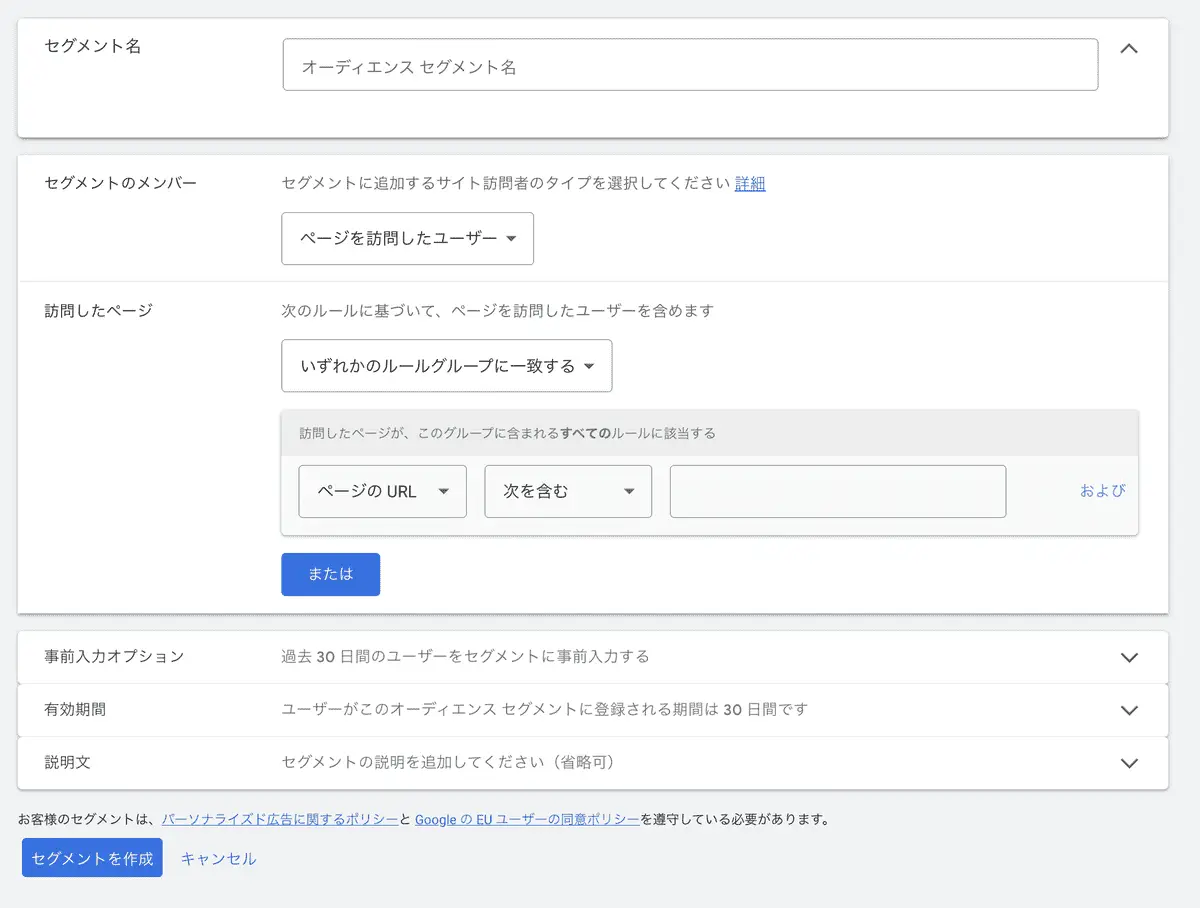Click セグメントを作成 to create the segment

click(x=91, y=857)
